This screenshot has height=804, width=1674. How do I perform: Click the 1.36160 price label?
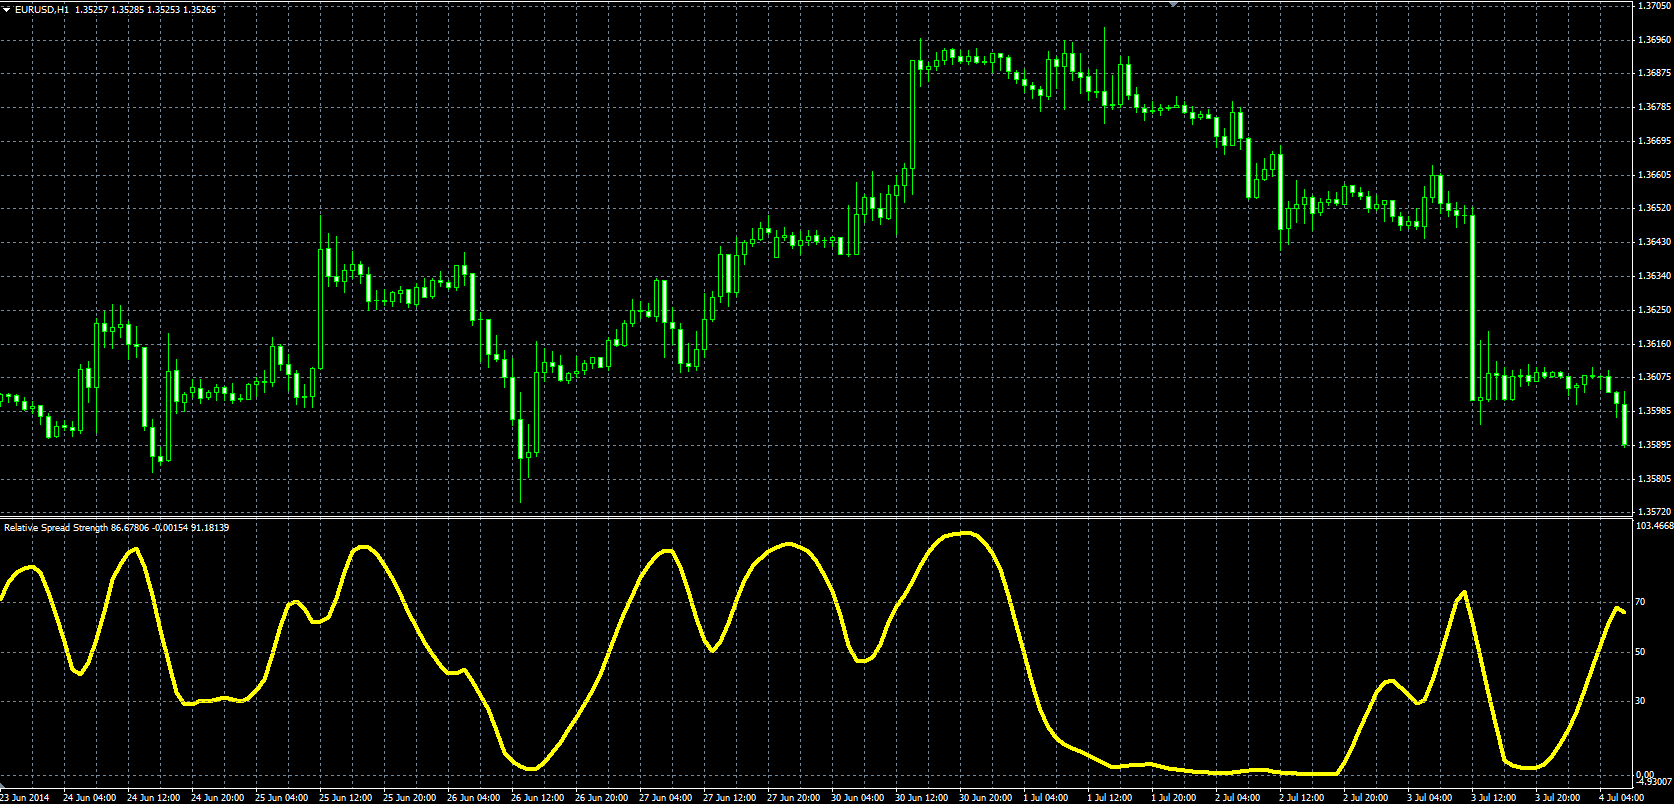[x=1654, y=344]
